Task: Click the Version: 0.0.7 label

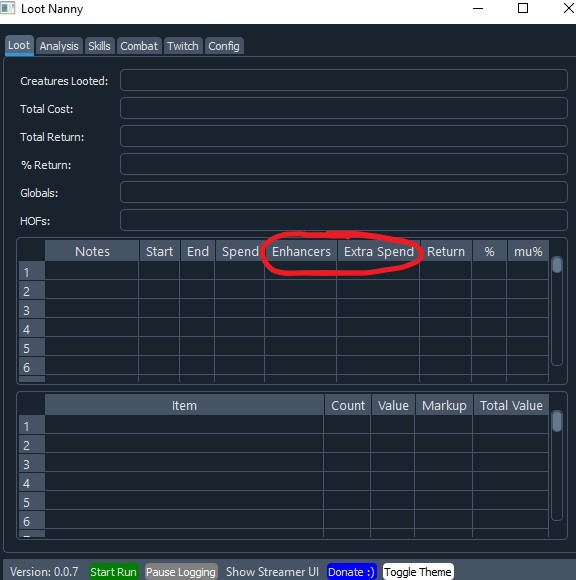Action: coord(44,571)
